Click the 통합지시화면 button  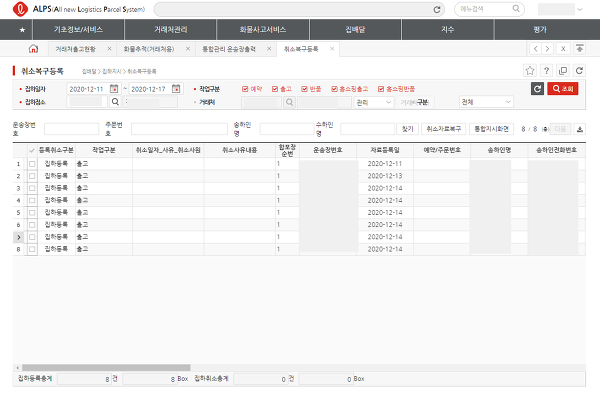coord(491,129)
